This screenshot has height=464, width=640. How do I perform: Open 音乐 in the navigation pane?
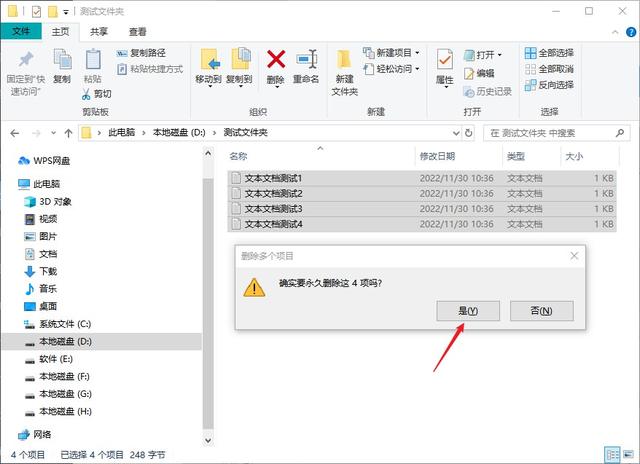(41, 289)
